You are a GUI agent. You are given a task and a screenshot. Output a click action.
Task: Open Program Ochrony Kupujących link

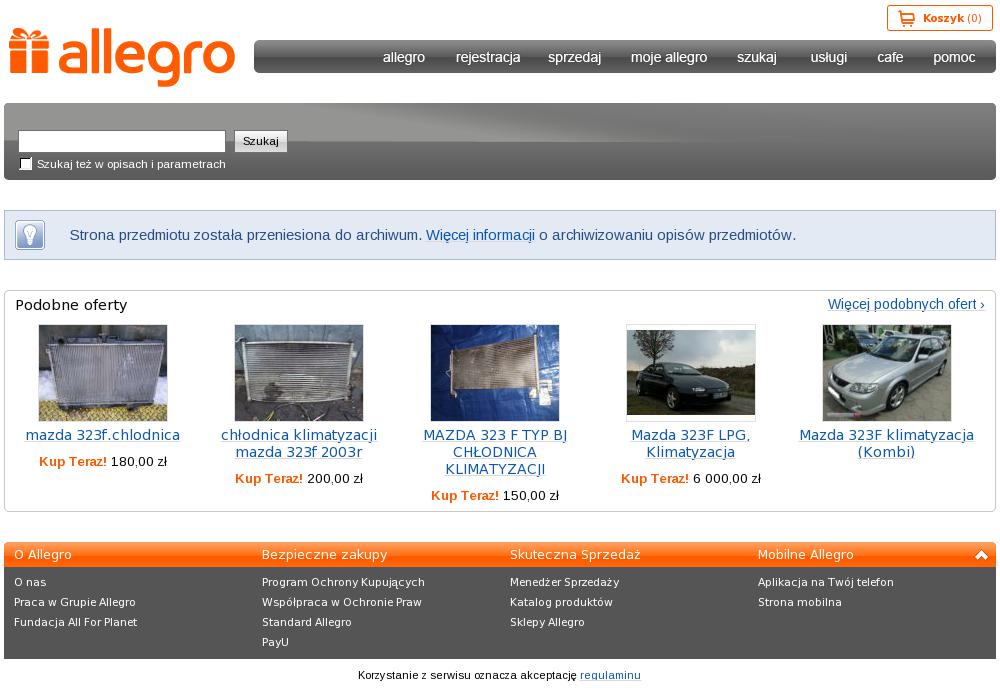pos(343,582)
